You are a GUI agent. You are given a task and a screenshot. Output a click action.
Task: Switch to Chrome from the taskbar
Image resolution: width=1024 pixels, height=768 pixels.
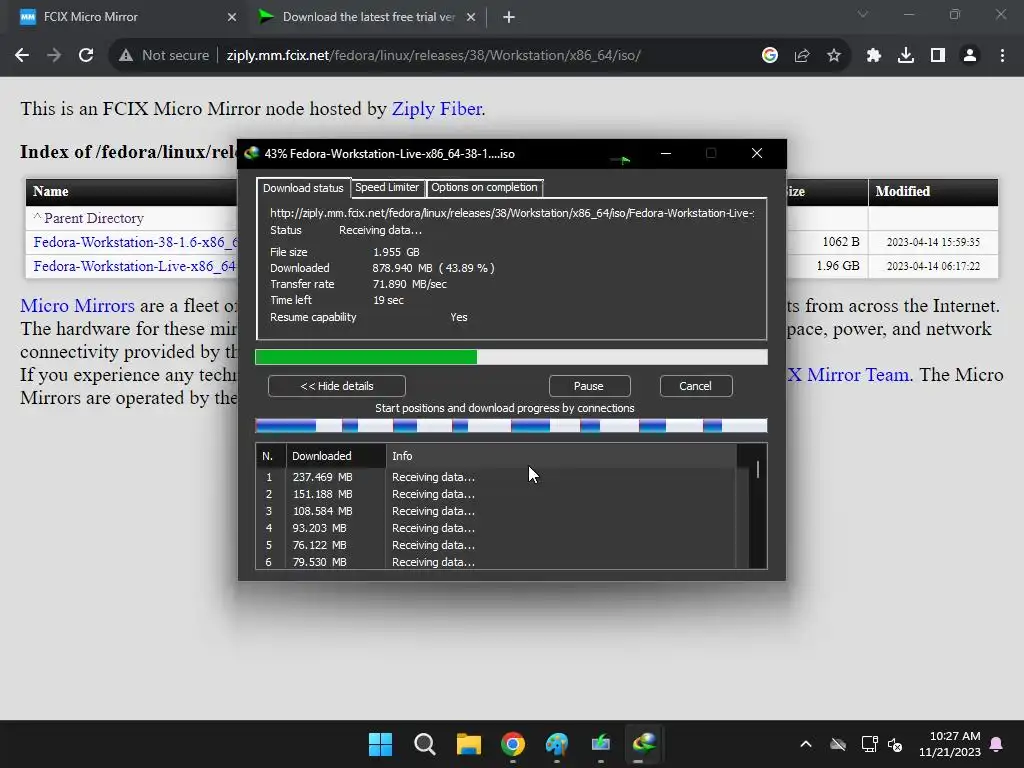(x=513, y=744)
